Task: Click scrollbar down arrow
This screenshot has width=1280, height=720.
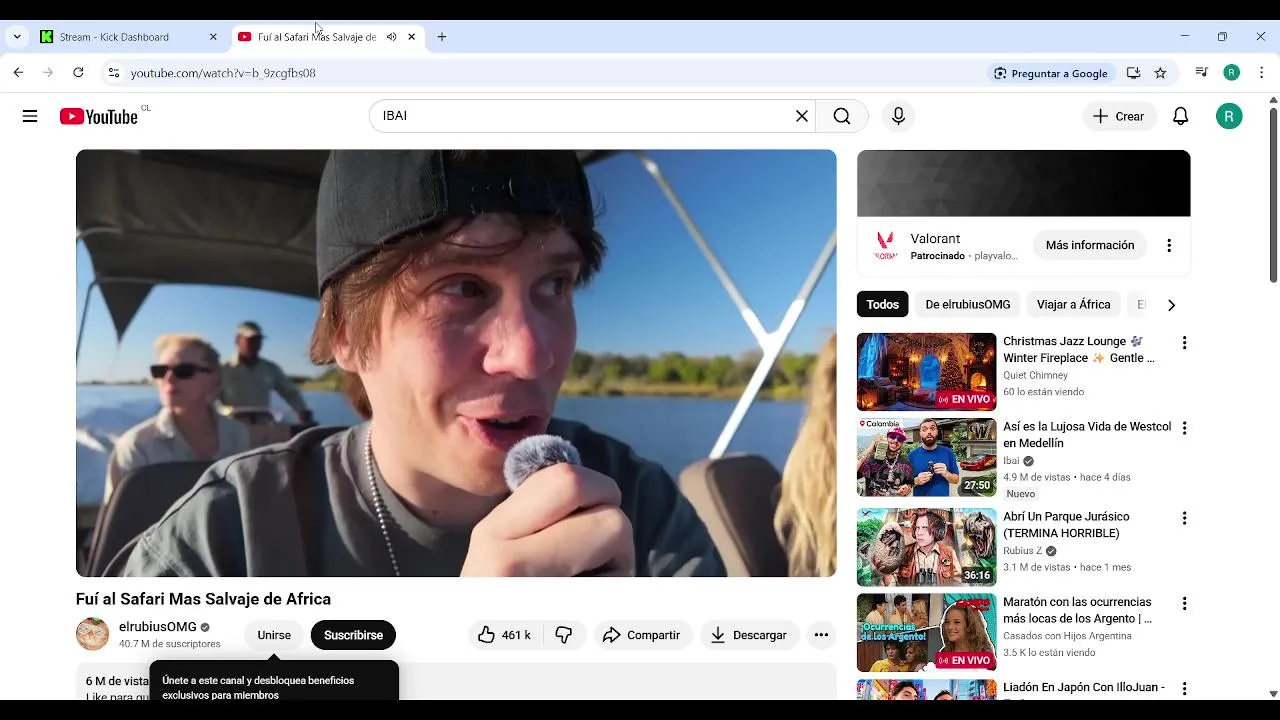Action: [1273, 693]
